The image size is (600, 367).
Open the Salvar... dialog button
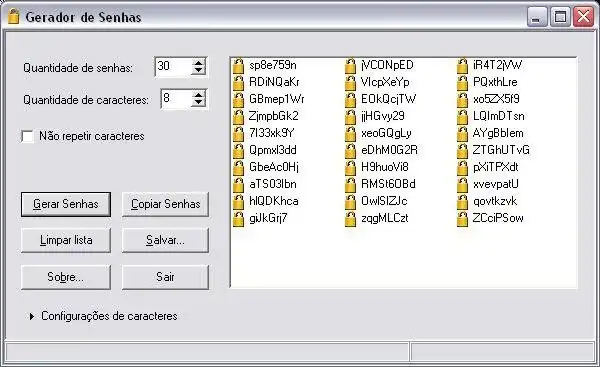coord(165,240)
